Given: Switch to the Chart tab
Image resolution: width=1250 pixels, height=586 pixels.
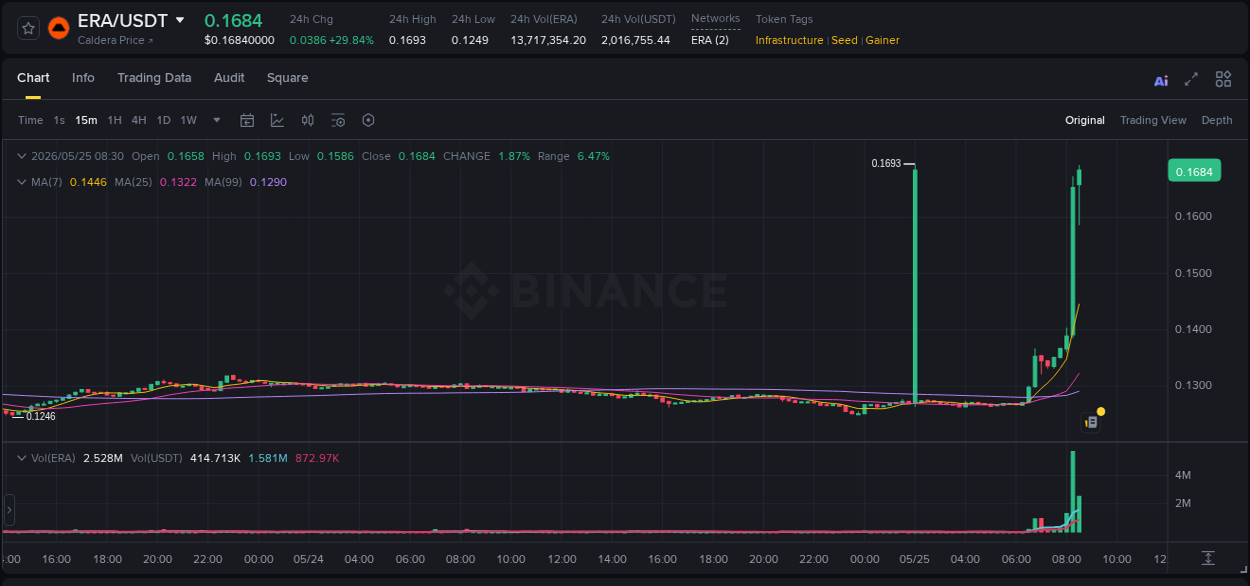Looking at the screenshot, I should point(33,78).
